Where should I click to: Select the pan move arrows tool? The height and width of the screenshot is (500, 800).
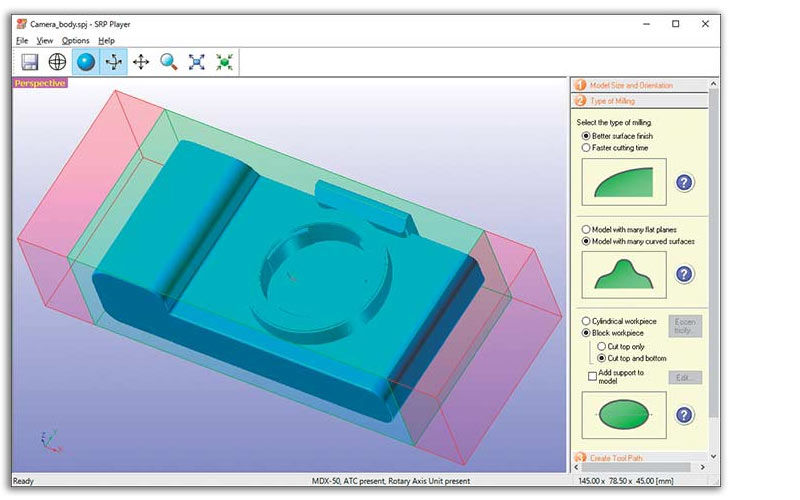141,62
